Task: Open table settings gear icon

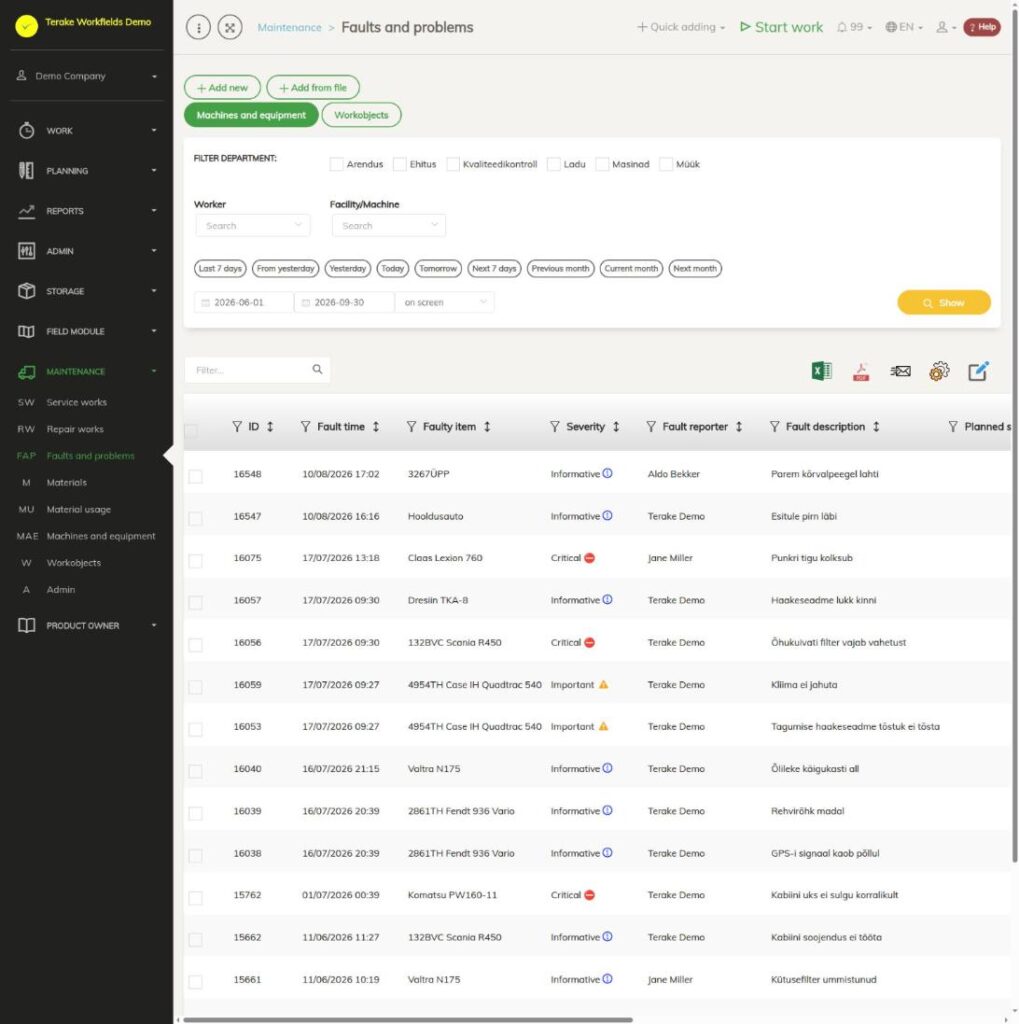Action: pyautogui.click(x=939, y=371)
